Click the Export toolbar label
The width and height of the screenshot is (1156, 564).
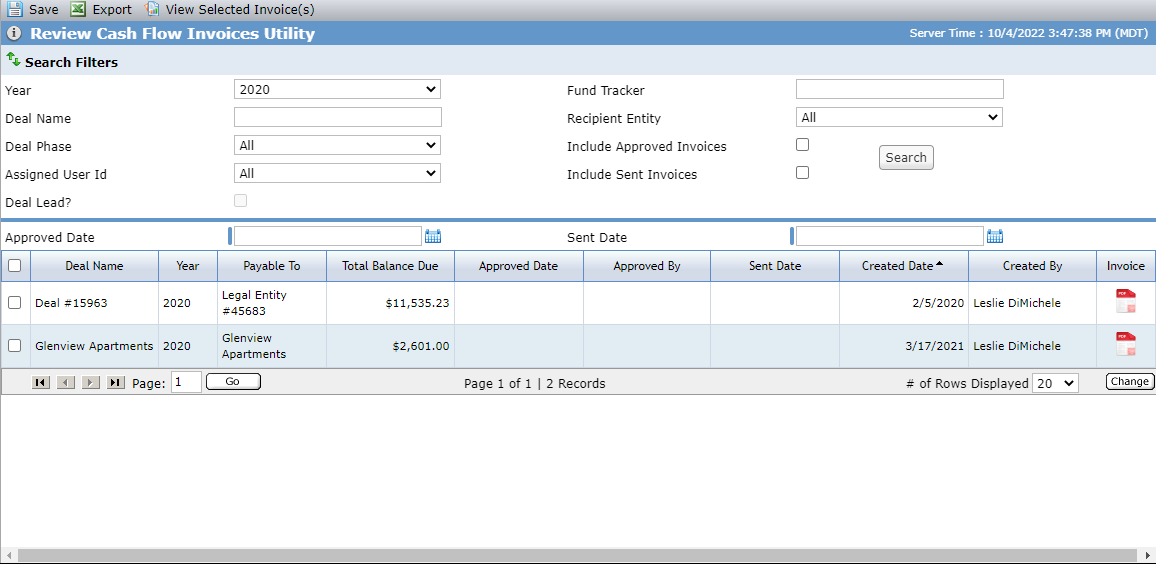(x=112, y=10)
